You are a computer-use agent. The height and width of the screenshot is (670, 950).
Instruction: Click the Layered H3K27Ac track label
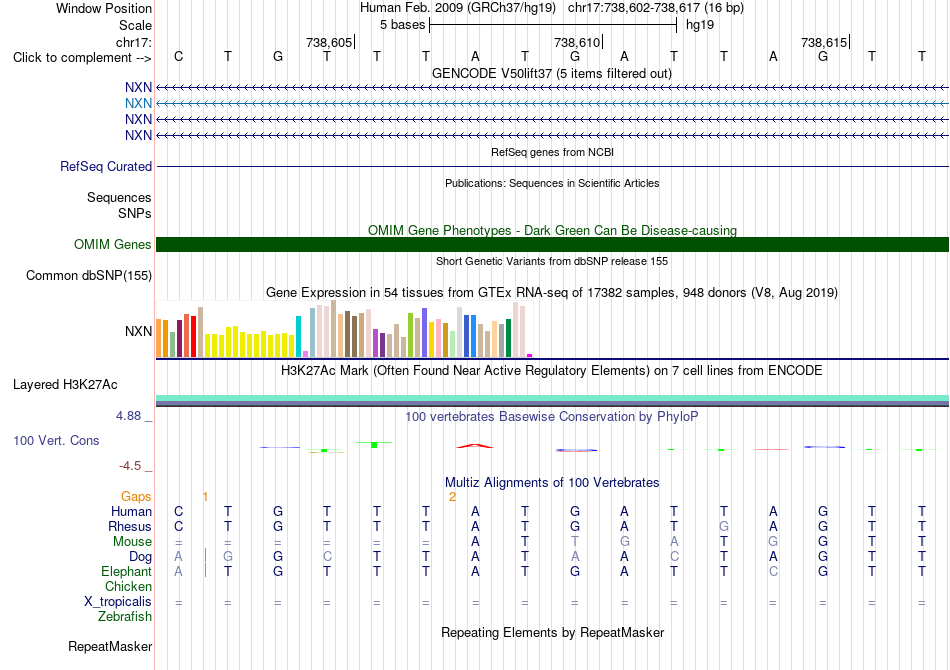pos(65,385)
